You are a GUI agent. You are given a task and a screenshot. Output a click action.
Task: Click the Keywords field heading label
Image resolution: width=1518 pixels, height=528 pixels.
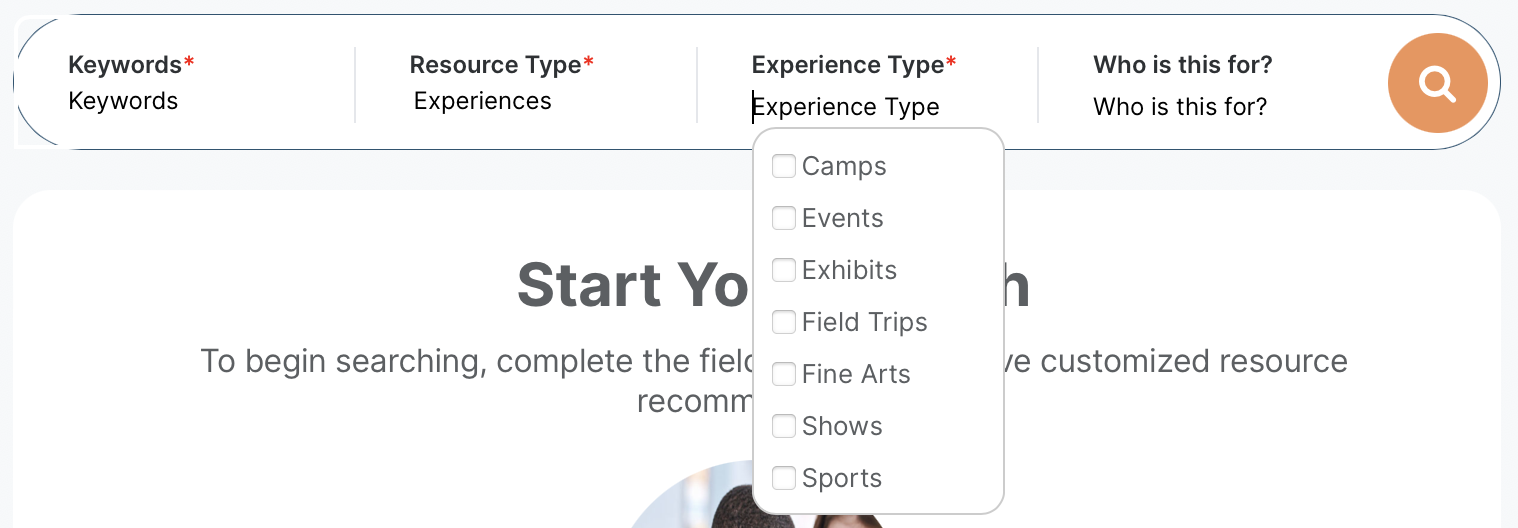125,65
